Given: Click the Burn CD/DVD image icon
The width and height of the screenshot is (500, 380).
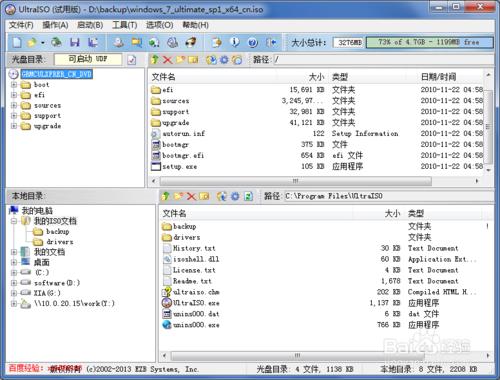Looking at the screenshot, I should 190,42.
